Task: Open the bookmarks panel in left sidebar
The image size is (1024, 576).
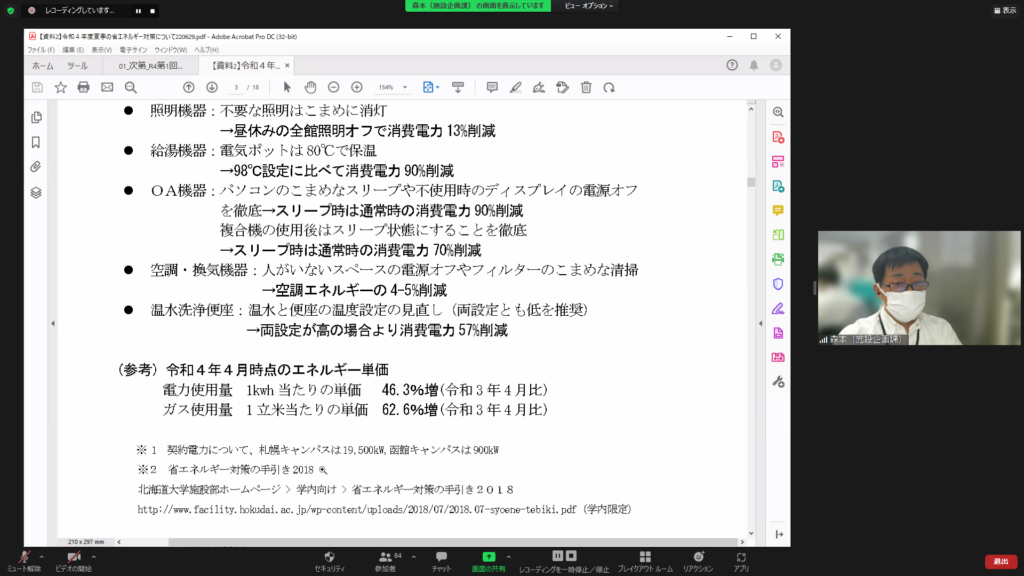Action: click(36, 142)
